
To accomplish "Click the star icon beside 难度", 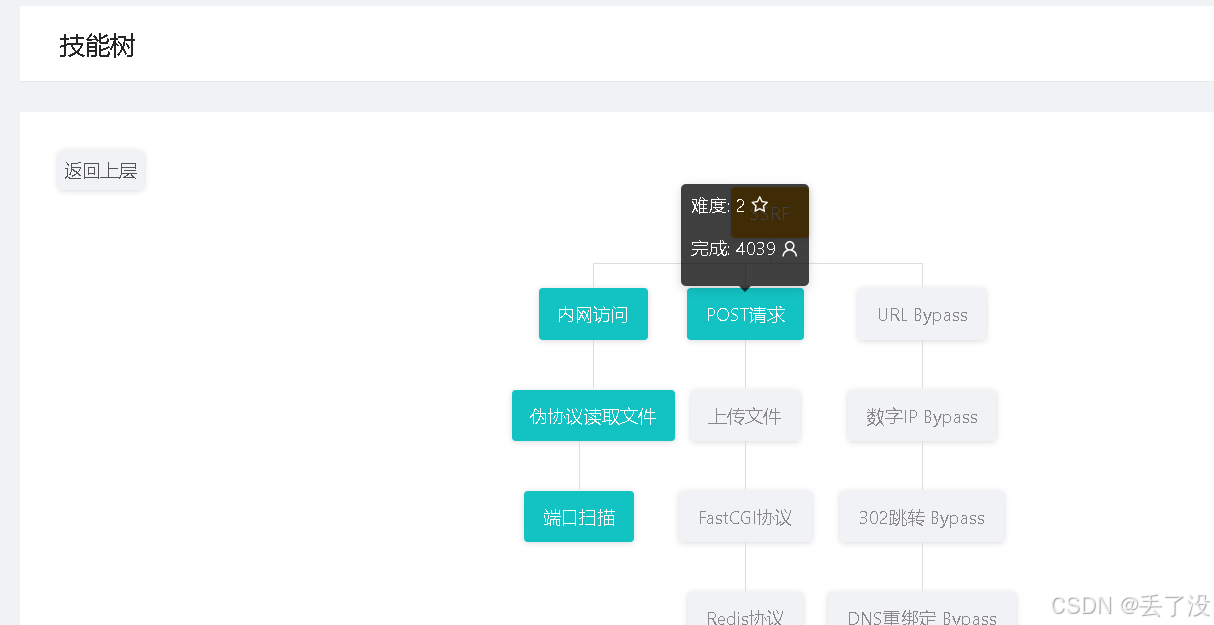I will click(759, 205).
